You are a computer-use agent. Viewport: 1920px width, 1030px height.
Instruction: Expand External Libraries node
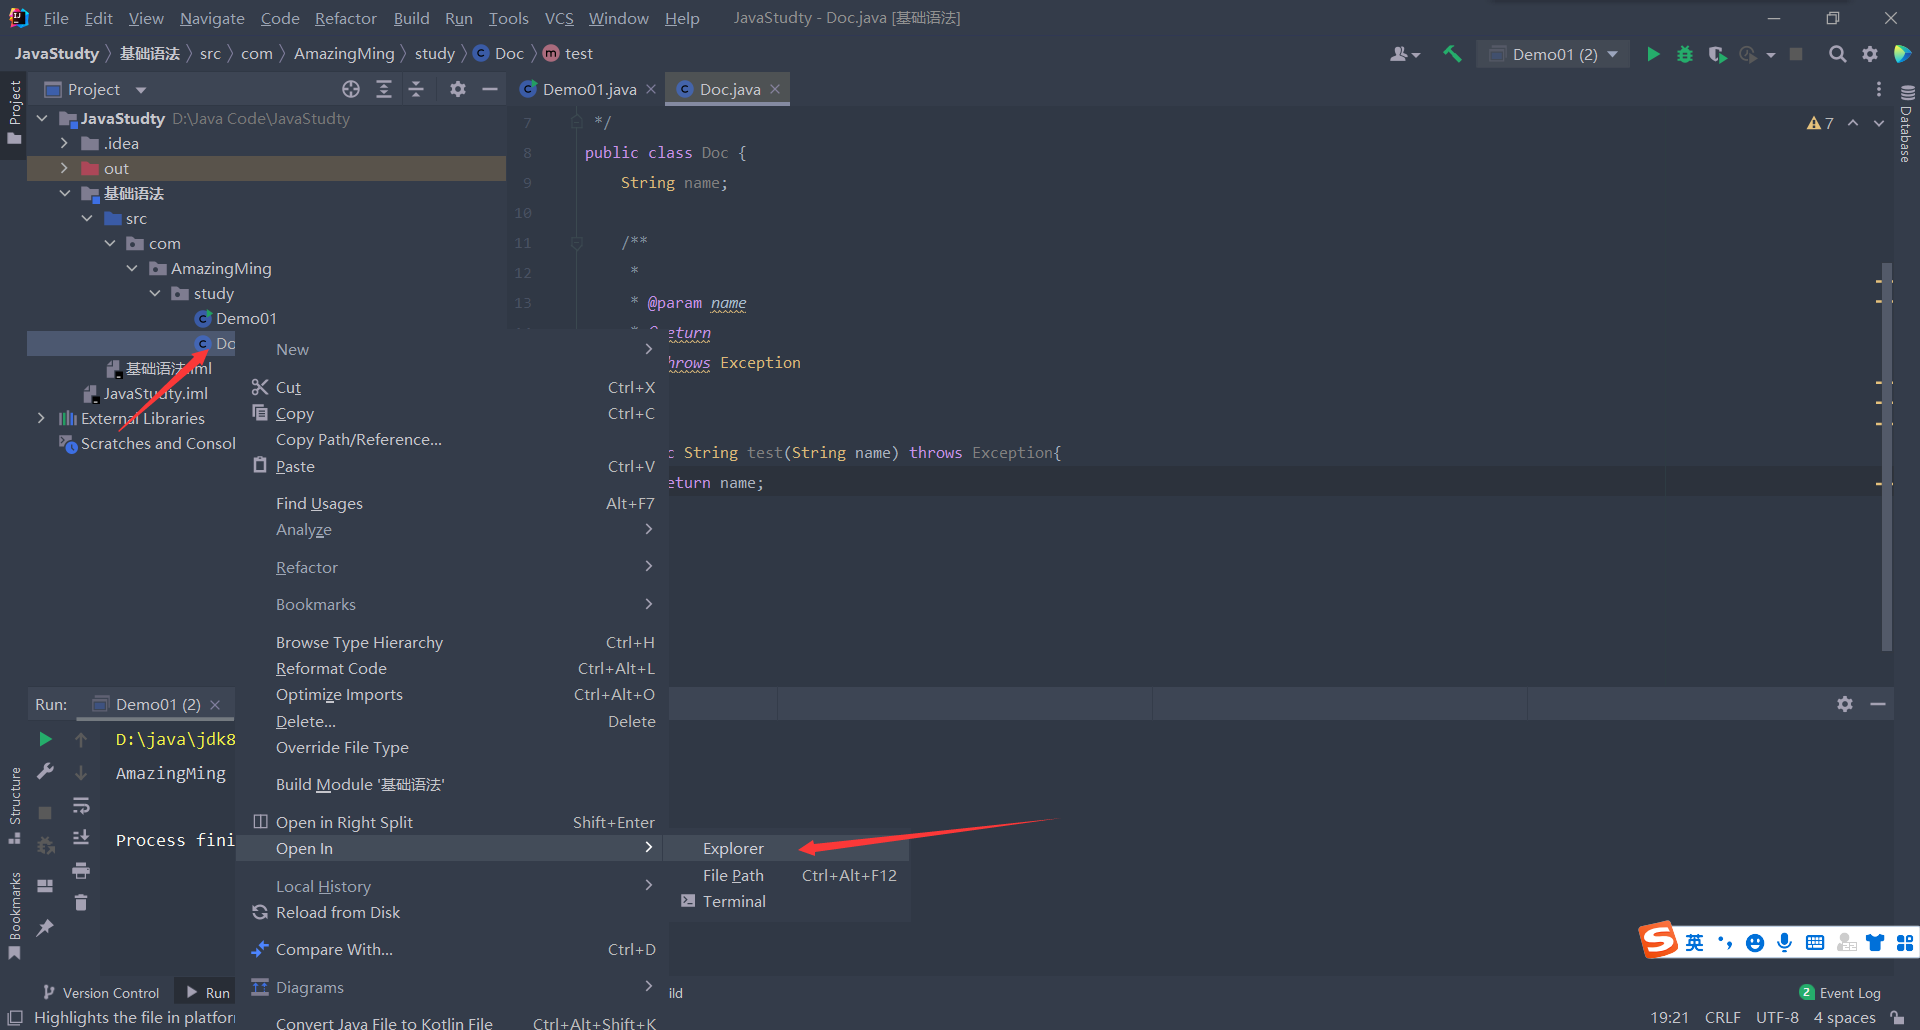pyautogui.click(x=41, y=418)
